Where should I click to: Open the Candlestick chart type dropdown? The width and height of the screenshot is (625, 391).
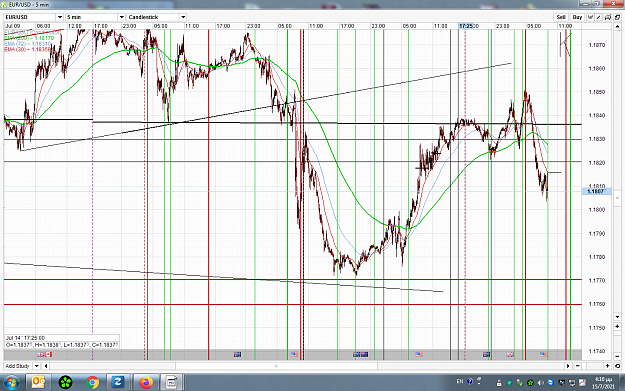tap(183, 17)
